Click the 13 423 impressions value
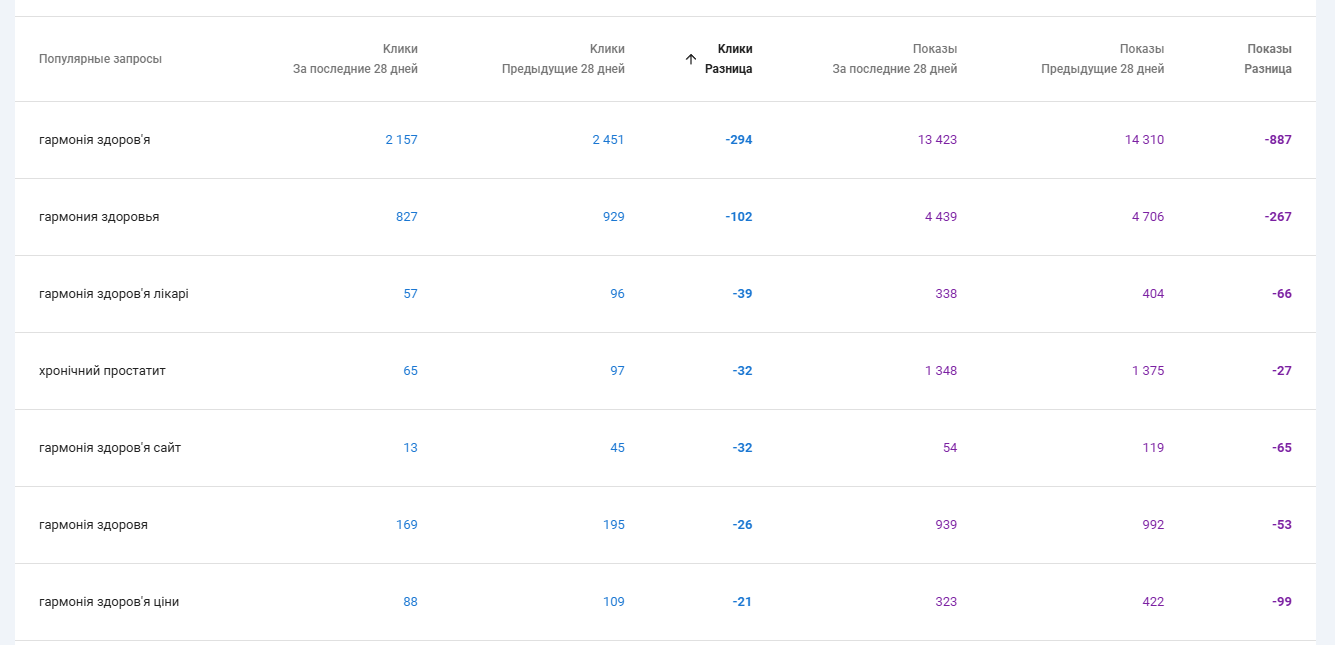This screenshot has height=645, width=1335. click(937, 140)
